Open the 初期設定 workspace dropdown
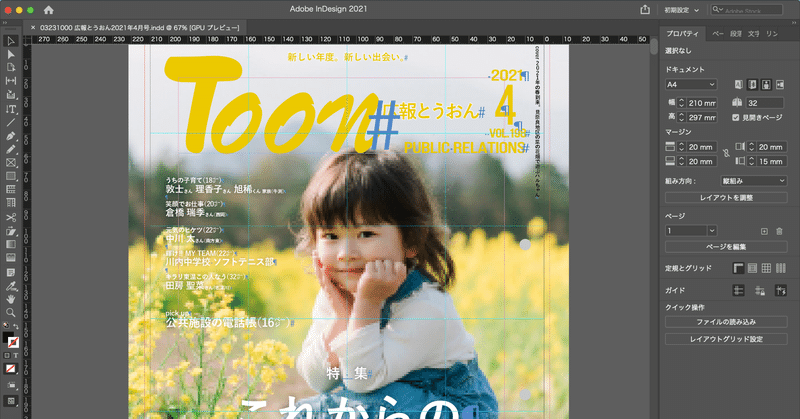The height and width of the screenshot is (419, 800). pyautogui.click(x=682, y=10)
